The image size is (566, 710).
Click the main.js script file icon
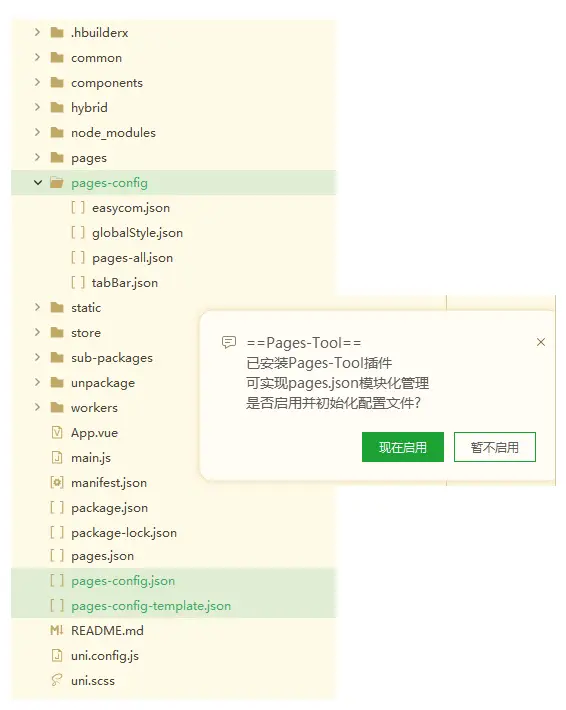click(x=57, y=457)
